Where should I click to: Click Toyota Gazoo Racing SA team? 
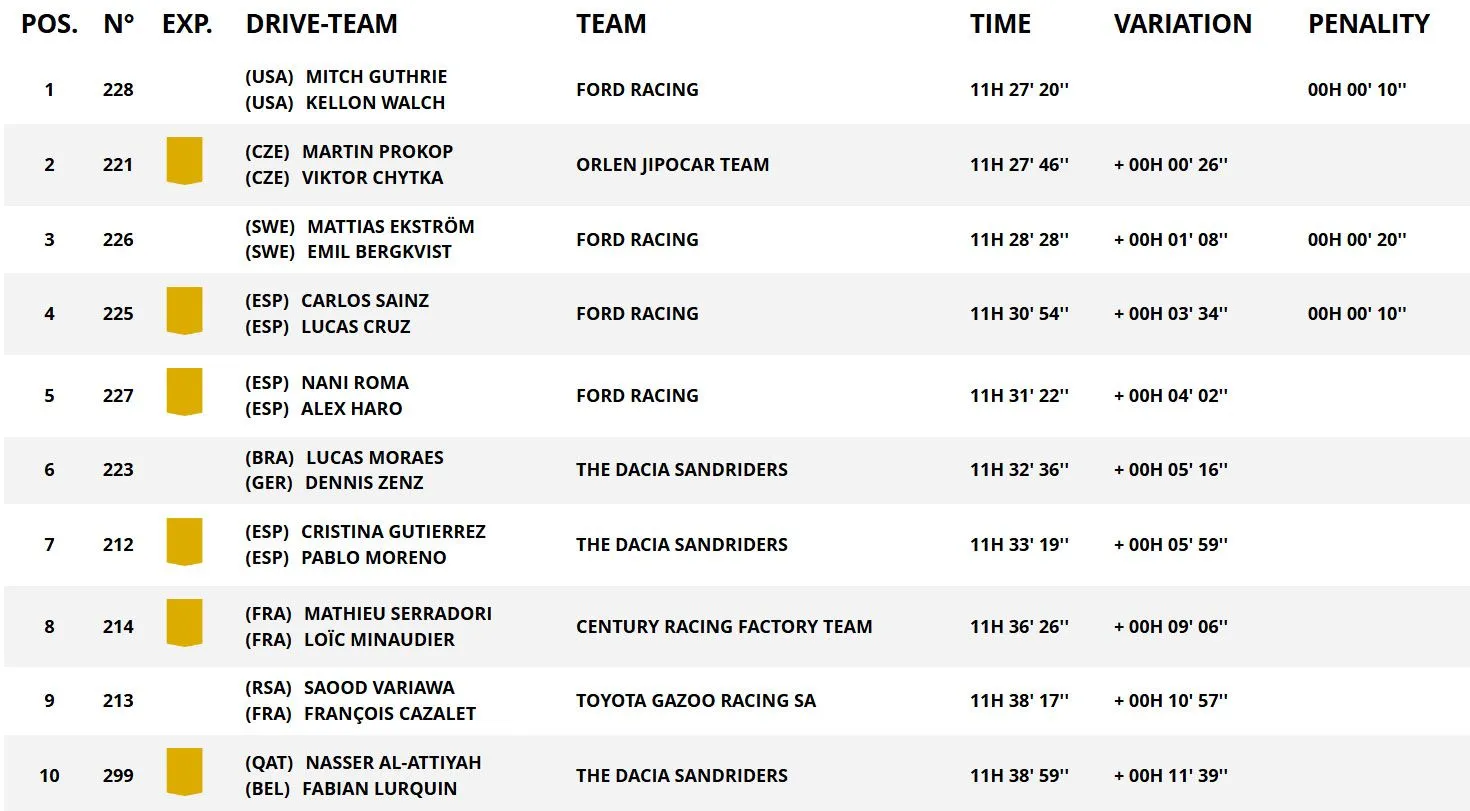(x=696, y=701)
